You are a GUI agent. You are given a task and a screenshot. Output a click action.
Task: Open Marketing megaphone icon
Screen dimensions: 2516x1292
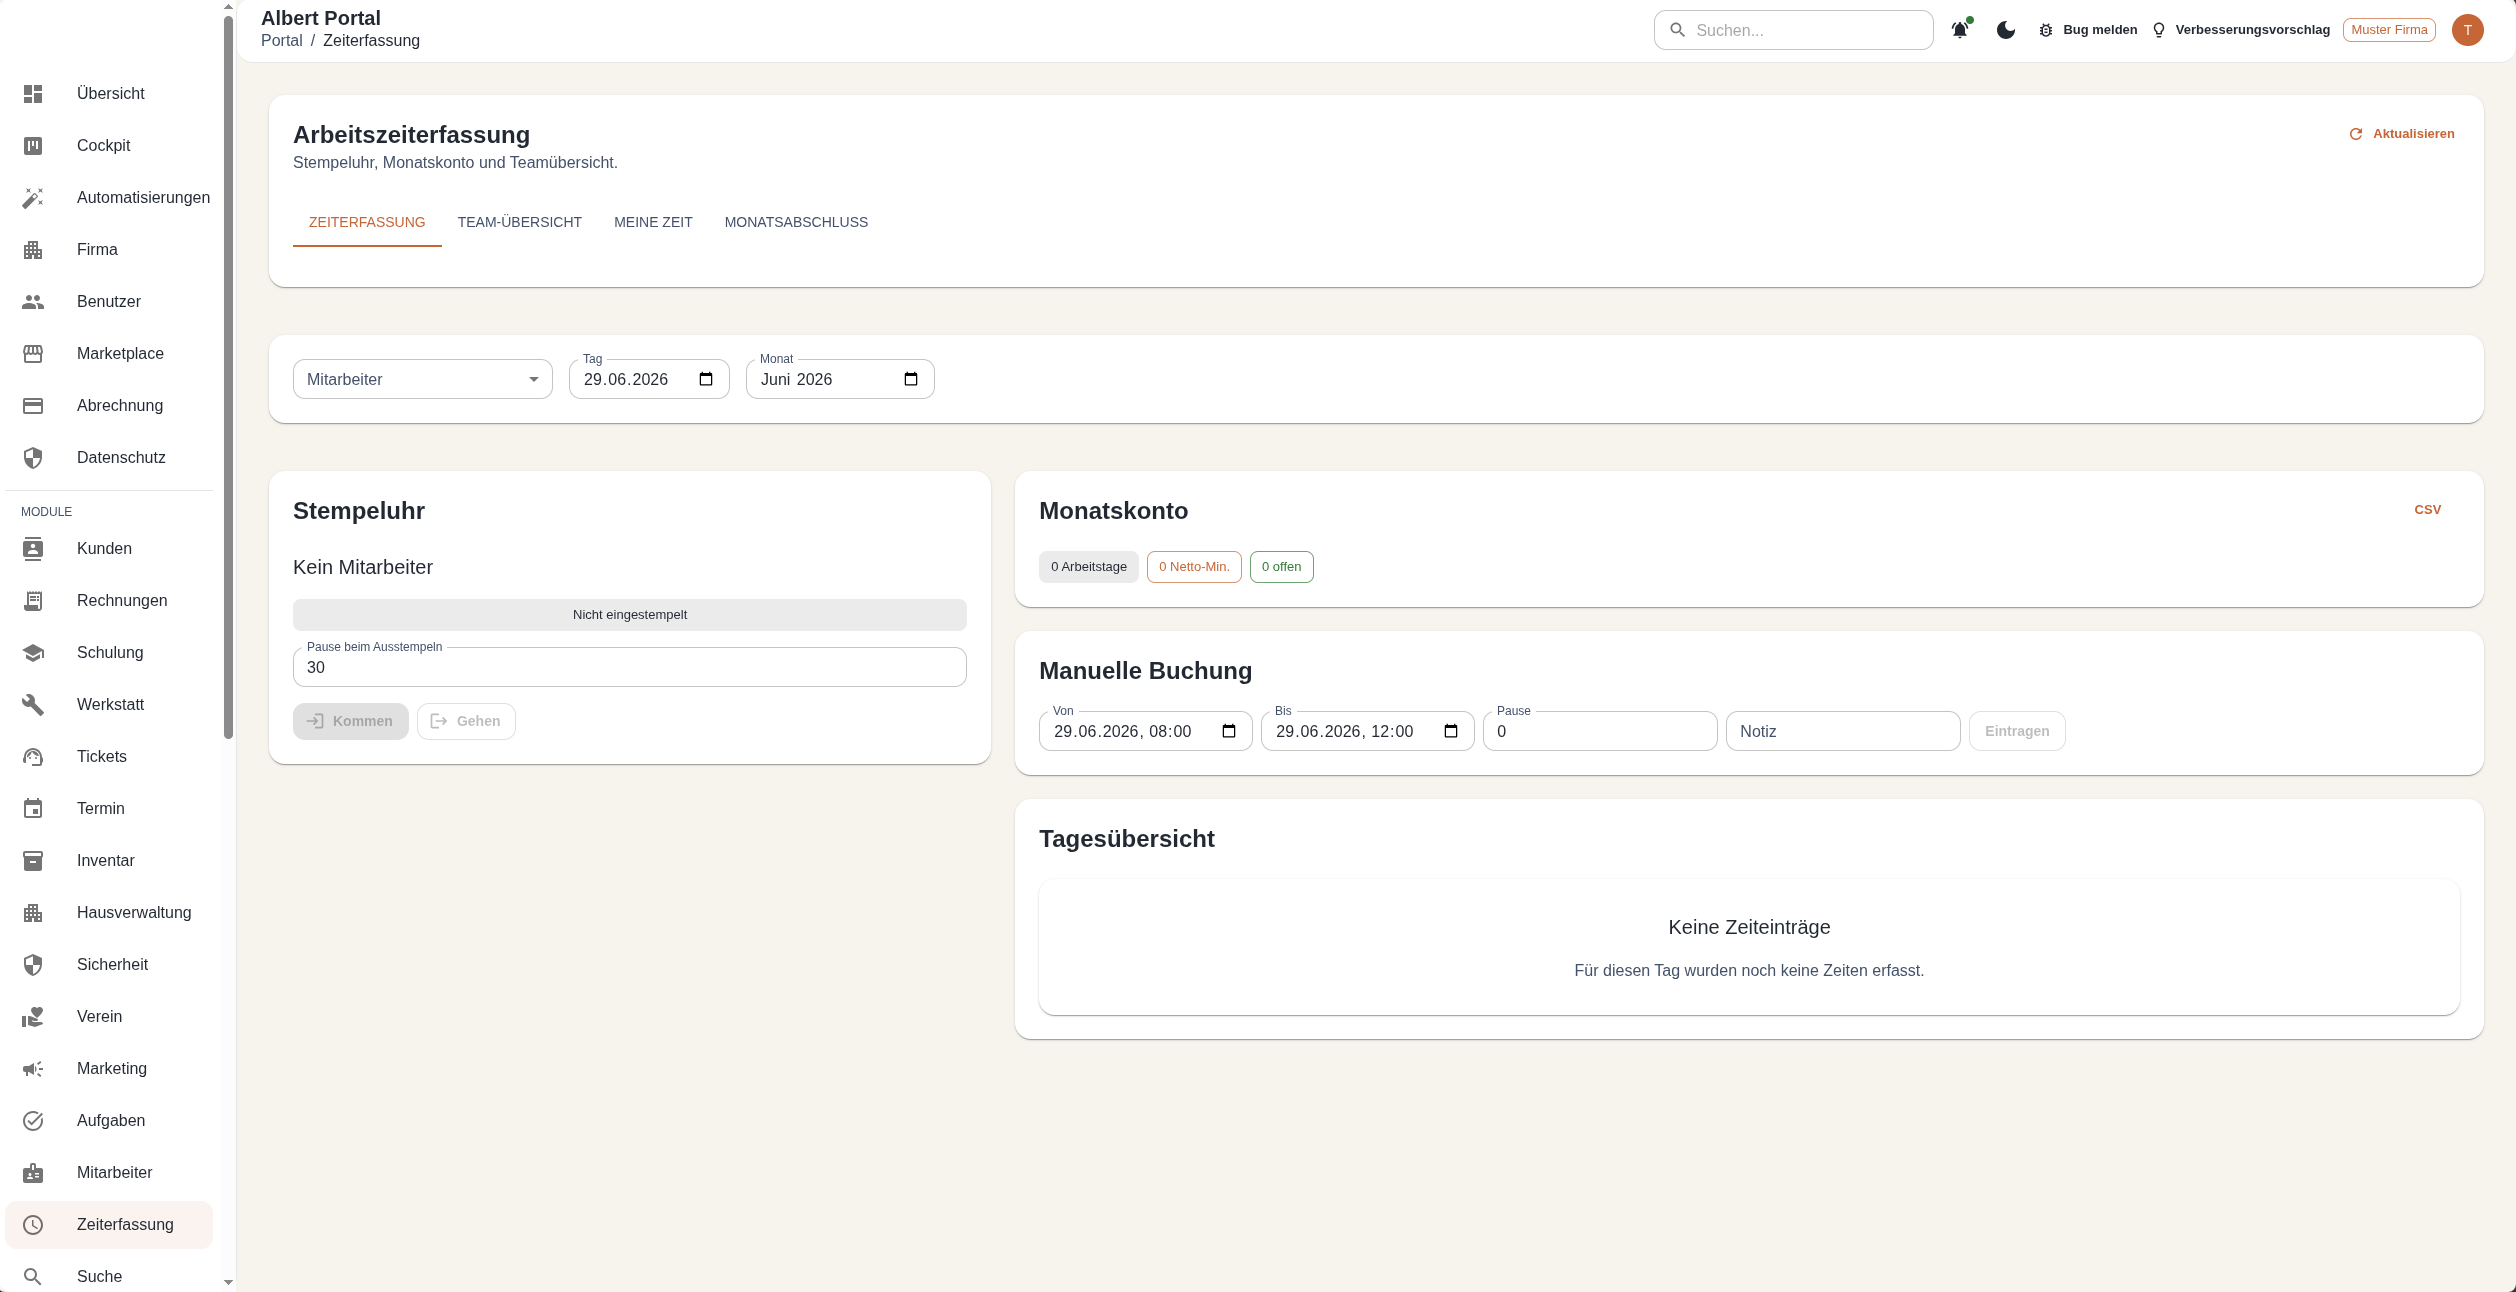[x=33, y=1069]
